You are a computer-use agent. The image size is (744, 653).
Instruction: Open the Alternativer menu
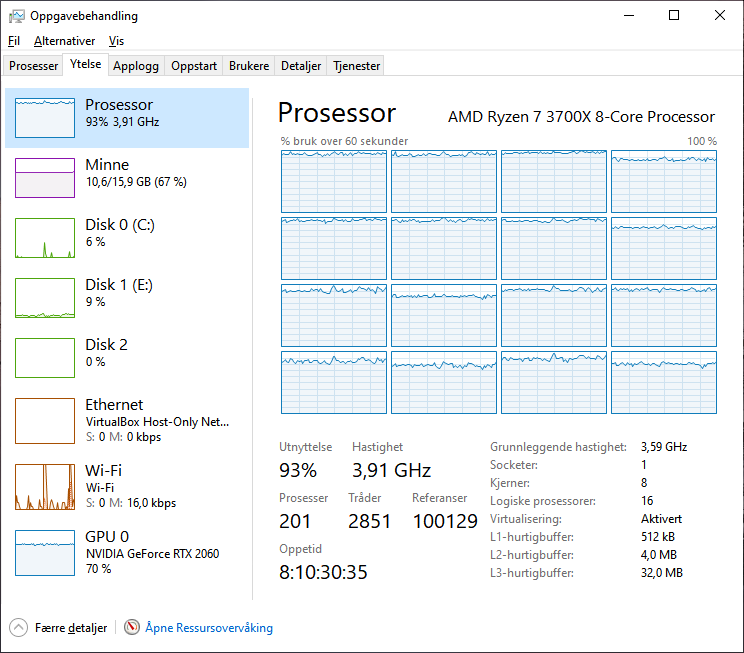(x=64, y=41)
